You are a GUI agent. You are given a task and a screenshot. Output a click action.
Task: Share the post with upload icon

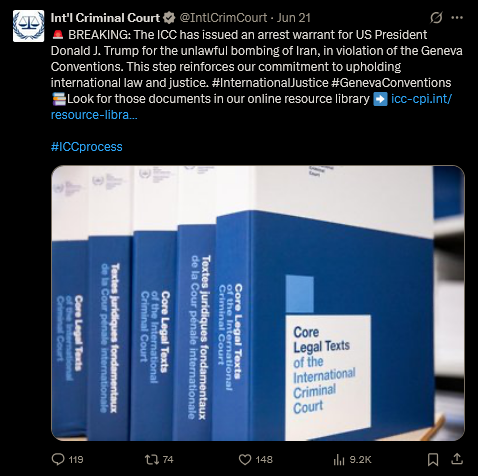457,459
